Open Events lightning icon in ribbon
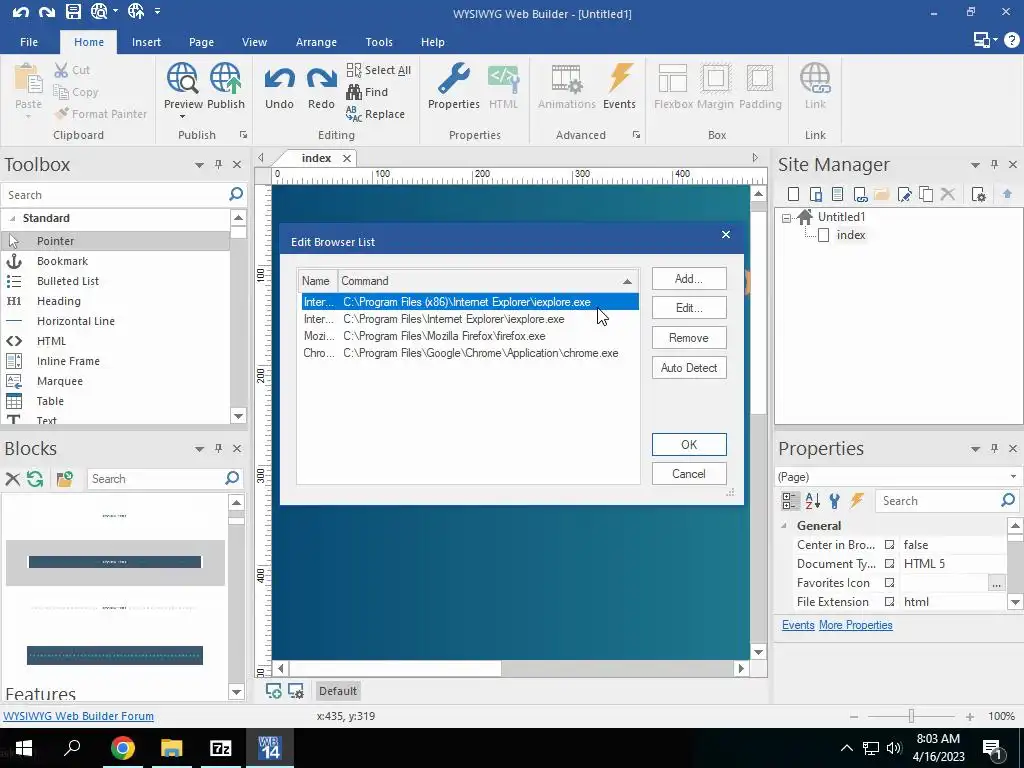The width and height of the screenshot is (1024, 768). pos(619,86)
